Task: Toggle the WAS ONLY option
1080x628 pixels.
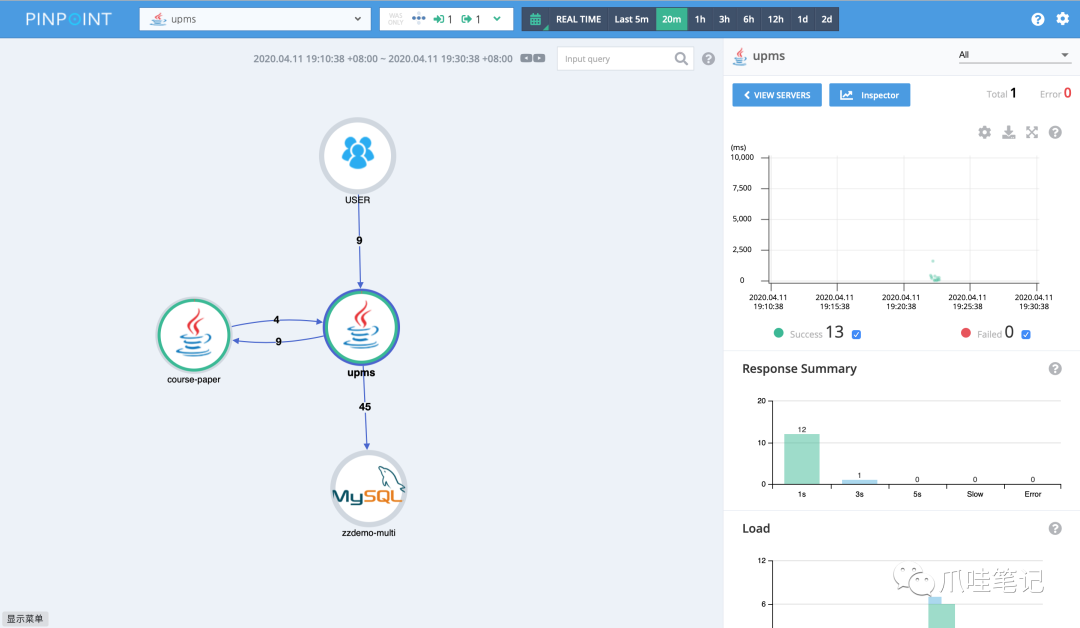Action: click(x=395, y=19)
